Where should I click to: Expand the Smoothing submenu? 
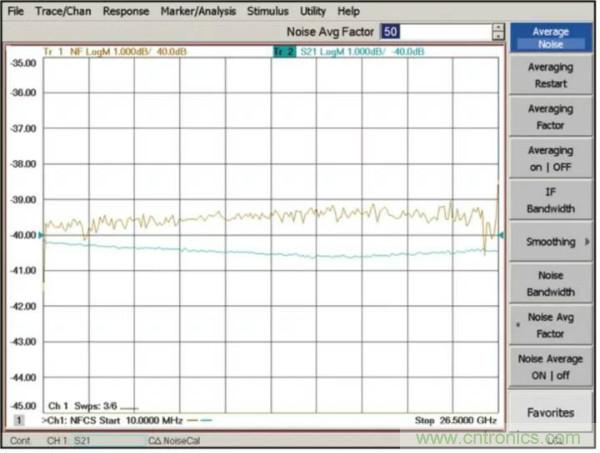(x=550, y=242)
